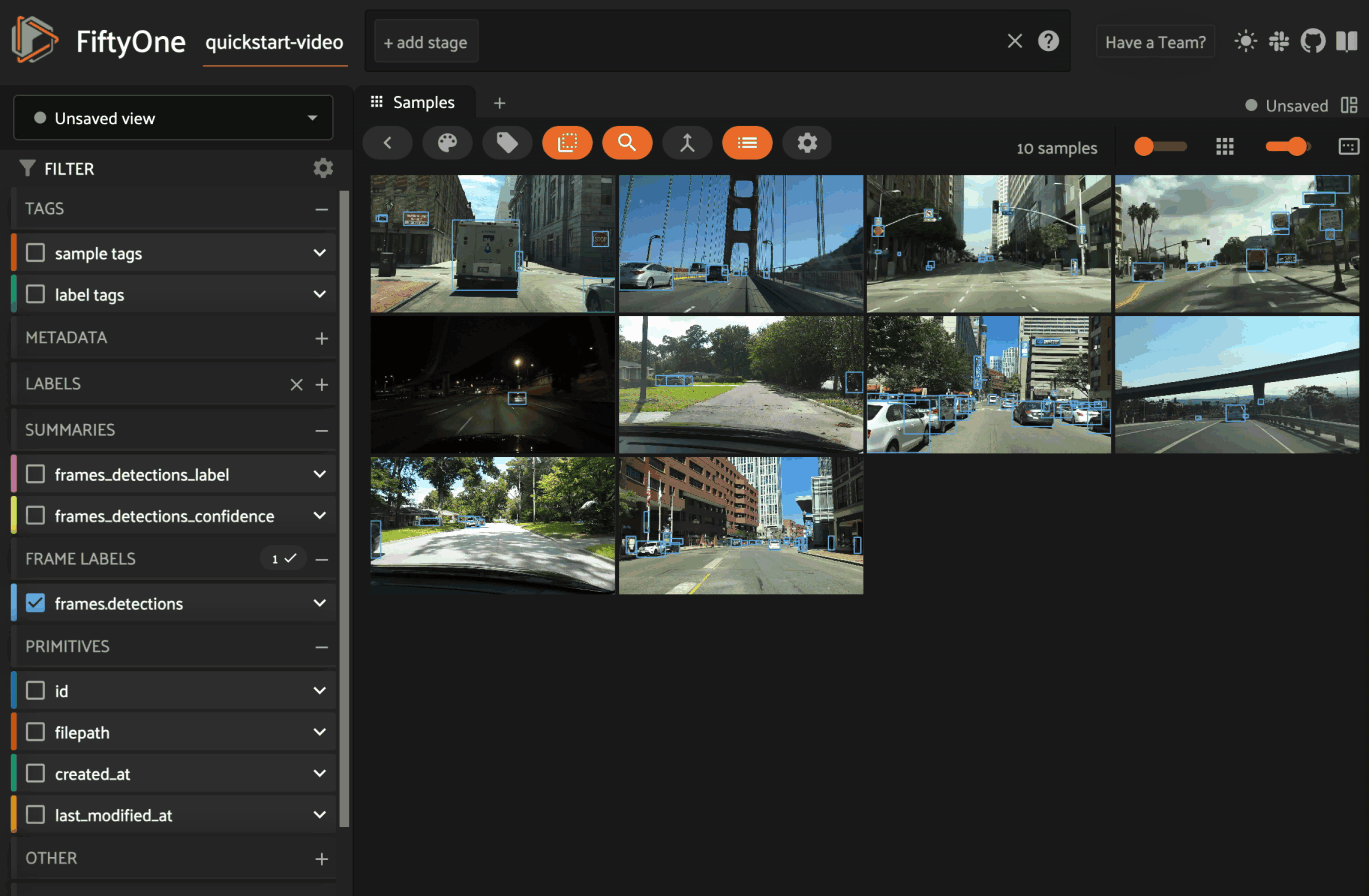Screen dimensions: 1369x896
Task: Clear the view bar with the X icon
Action: coord(1015,41)
